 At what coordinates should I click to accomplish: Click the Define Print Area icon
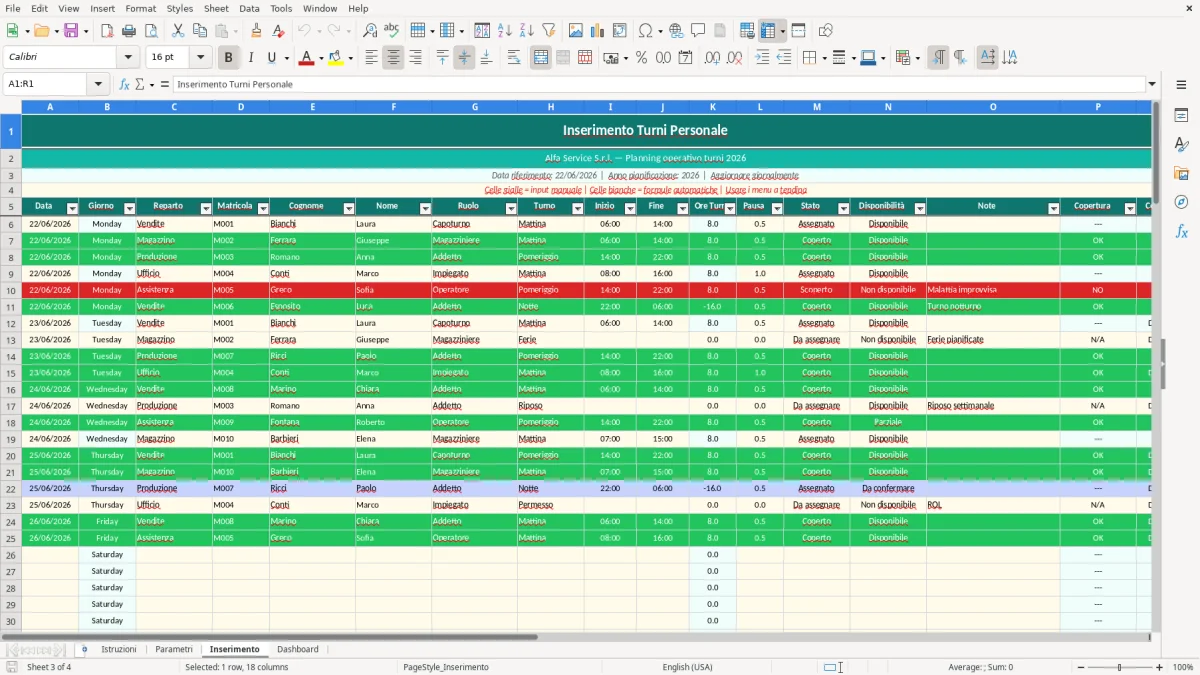747,31
